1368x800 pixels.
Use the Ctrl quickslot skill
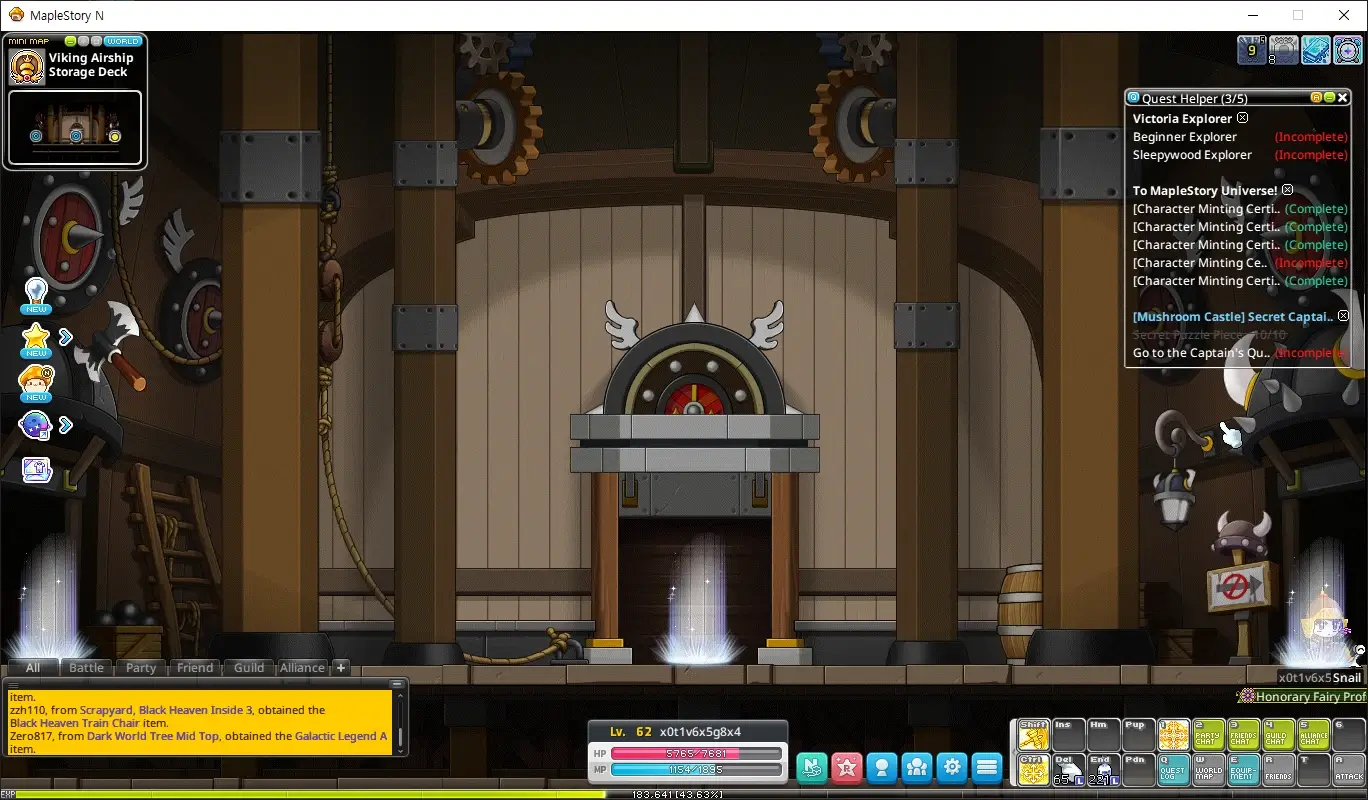tap(1033, 769)
